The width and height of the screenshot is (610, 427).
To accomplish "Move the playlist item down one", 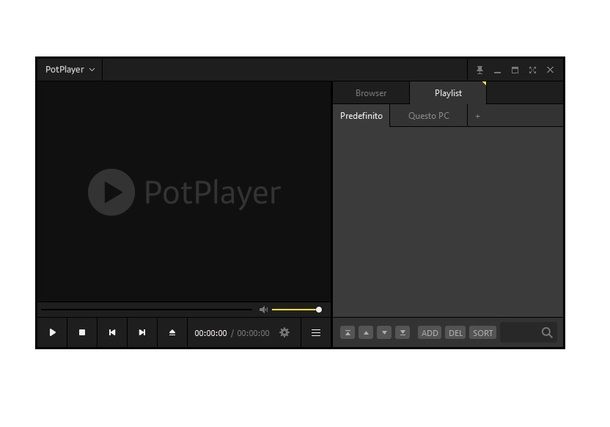I will (384, 333).
